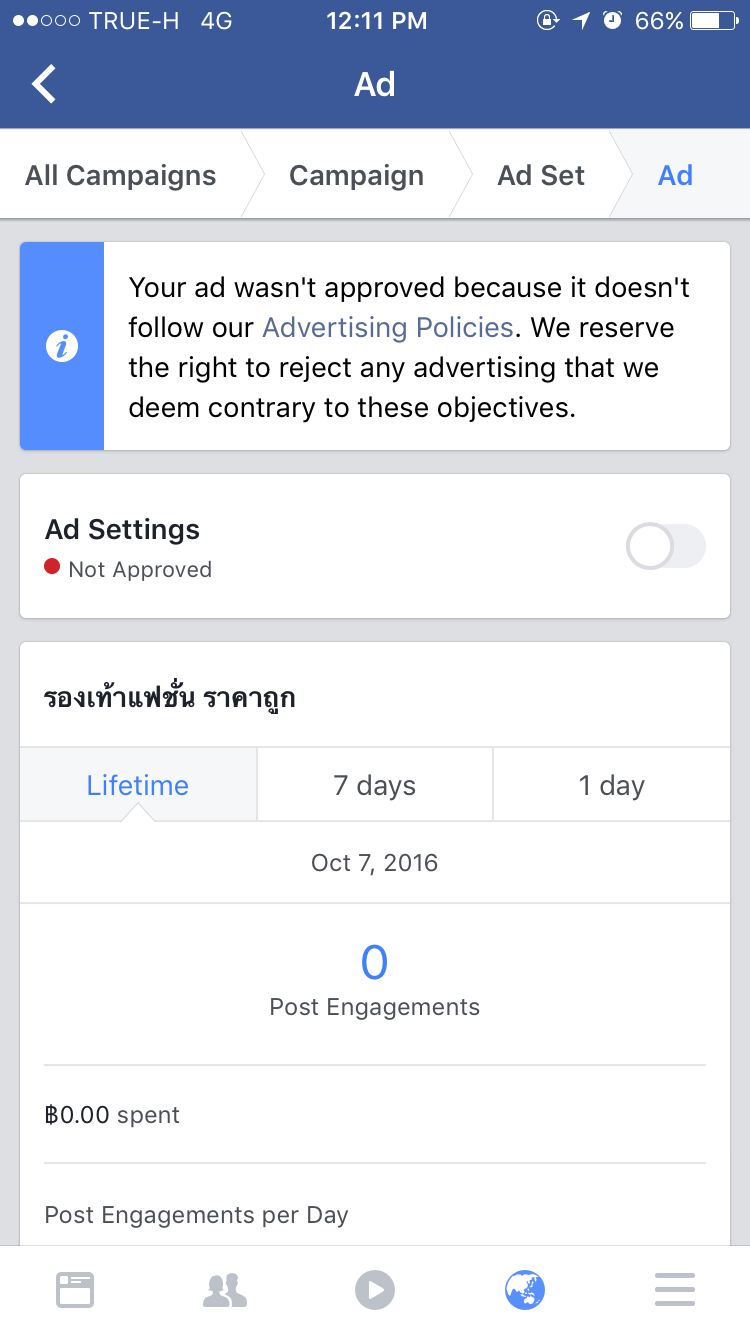Image resolution: width=750 pixels, height=1334 pixels.
Task: Open the Video play tab icon
Action: pos(375,1289)
